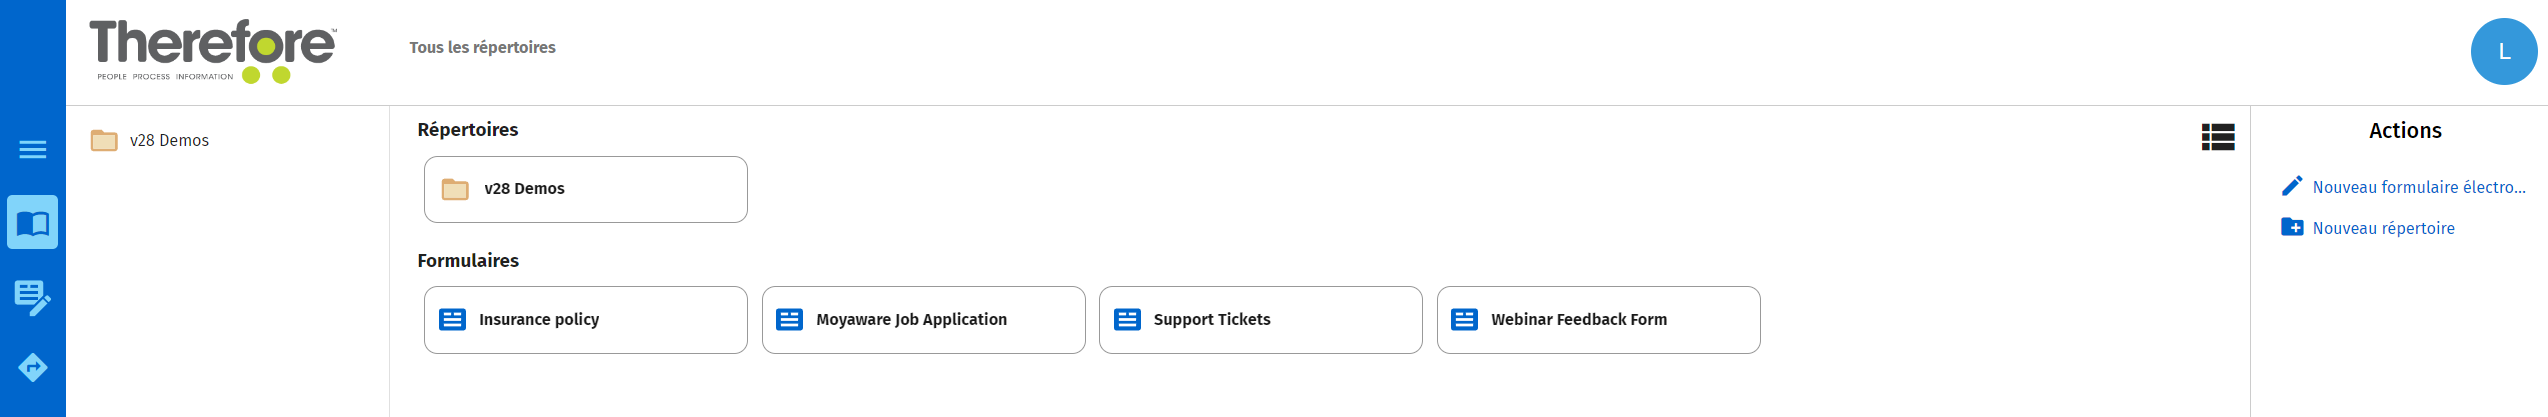
Task: Open the form editing sidebar icon
Action: coord(33,297)
